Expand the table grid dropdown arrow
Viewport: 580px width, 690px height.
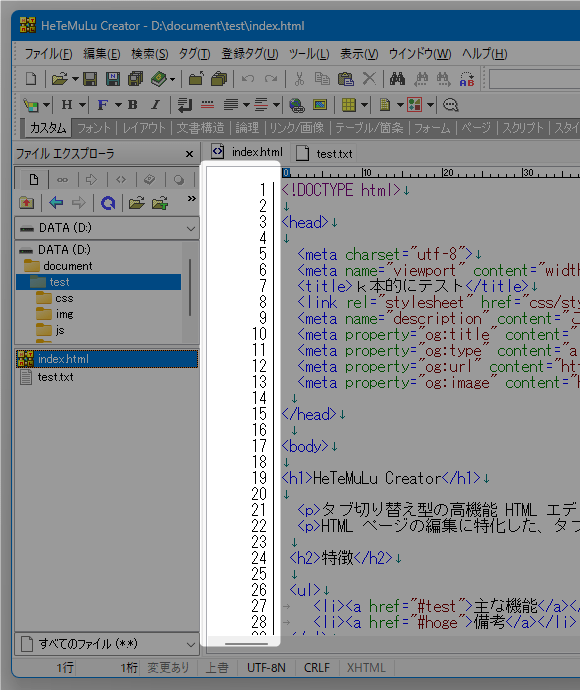point(364,105)
